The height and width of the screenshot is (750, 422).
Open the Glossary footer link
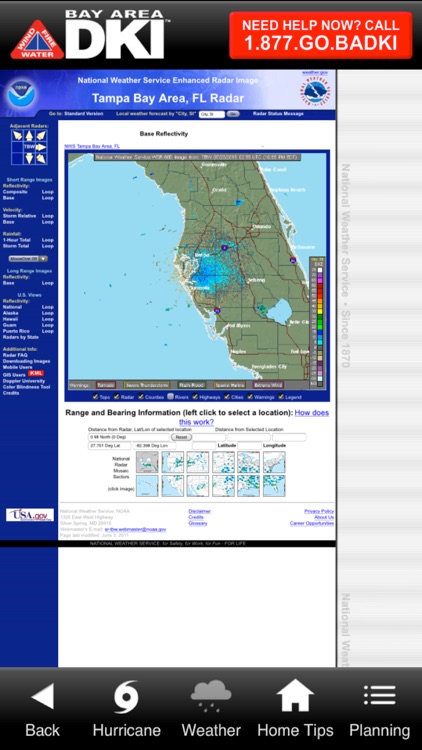(x=198, y=523)
